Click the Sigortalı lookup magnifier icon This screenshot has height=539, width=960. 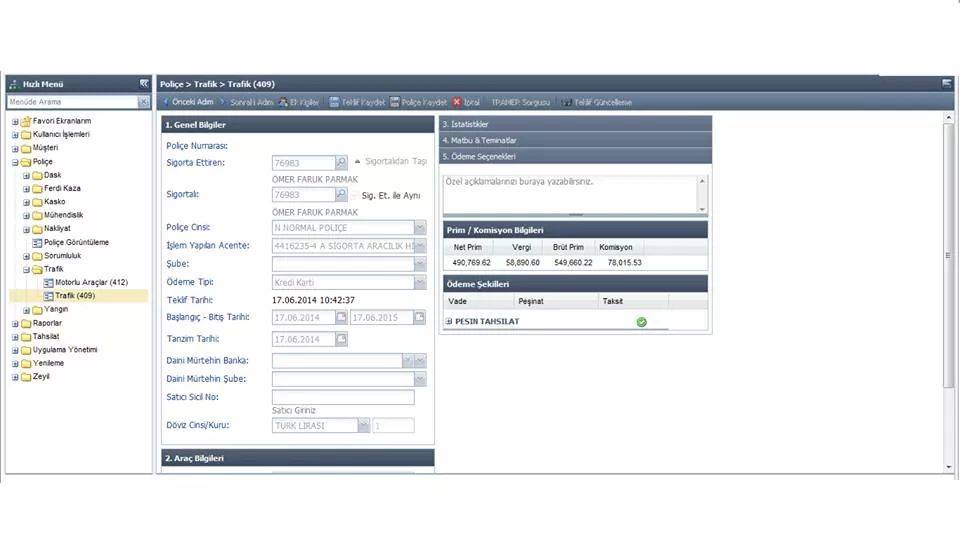[341, 194]
